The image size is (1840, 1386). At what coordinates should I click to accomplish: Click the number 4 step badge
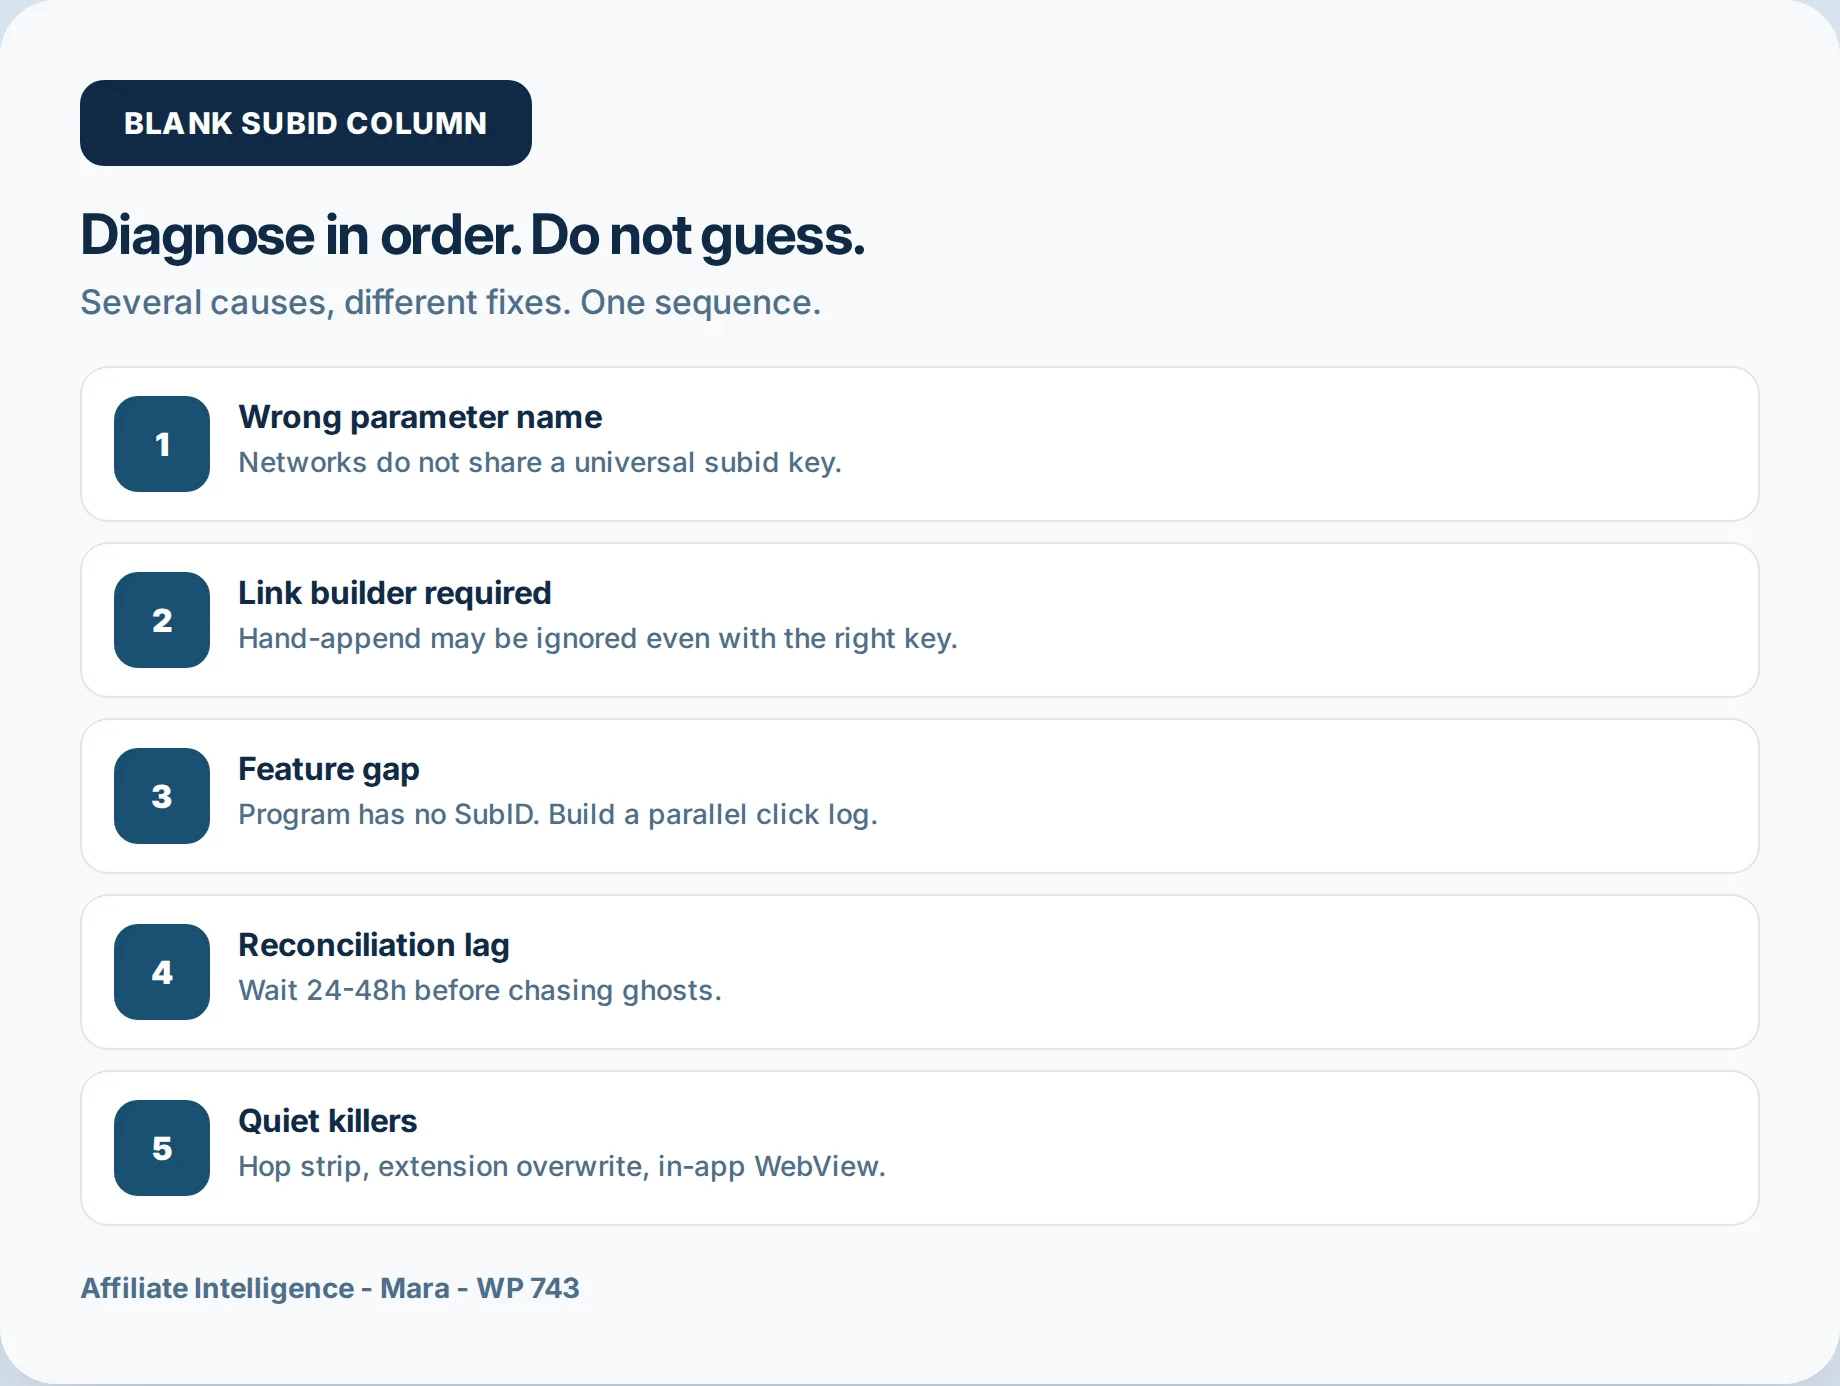click(x=162, y=972)
